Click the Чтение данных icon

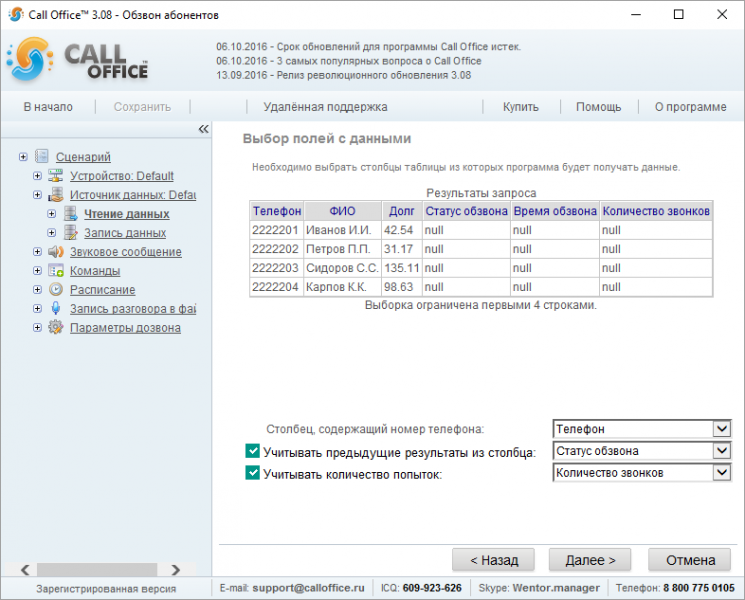click(71, 213)
